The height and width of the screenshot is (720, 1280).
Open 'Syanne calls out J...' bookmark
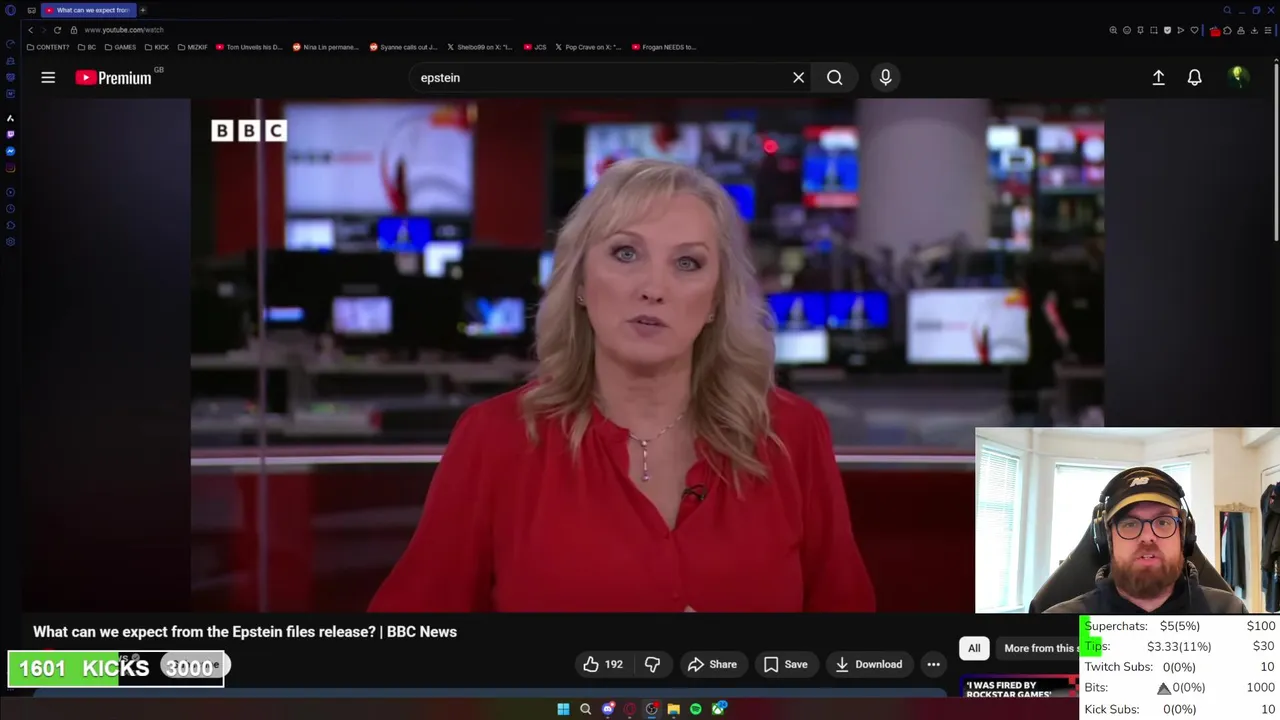coord(403,47)
